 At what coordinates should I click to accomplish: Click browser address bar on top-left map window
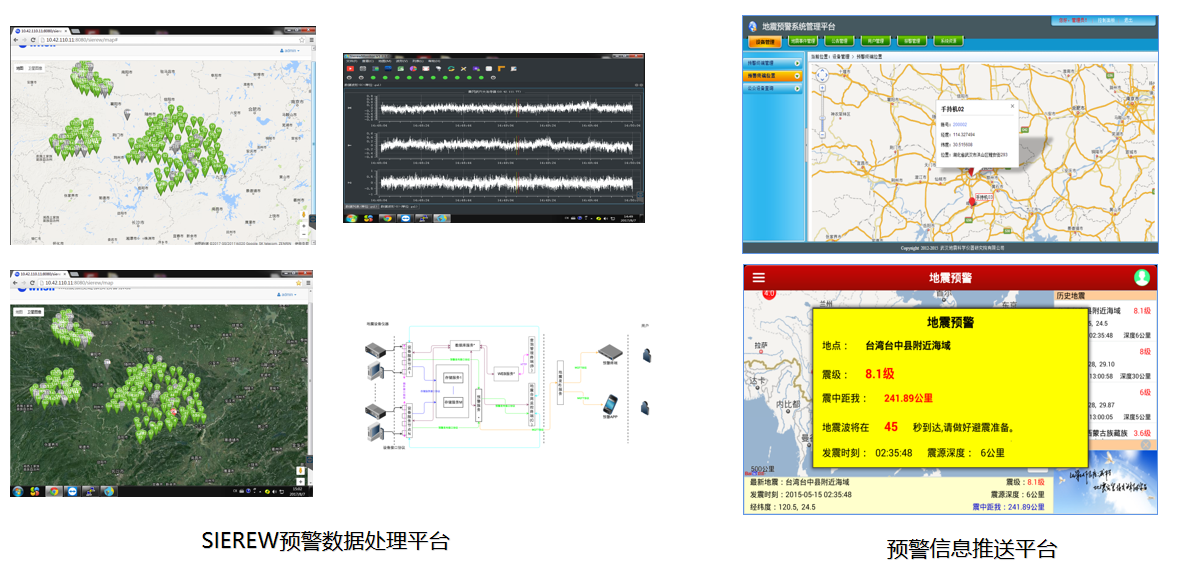pyautogui.click(x=150, y=40)
